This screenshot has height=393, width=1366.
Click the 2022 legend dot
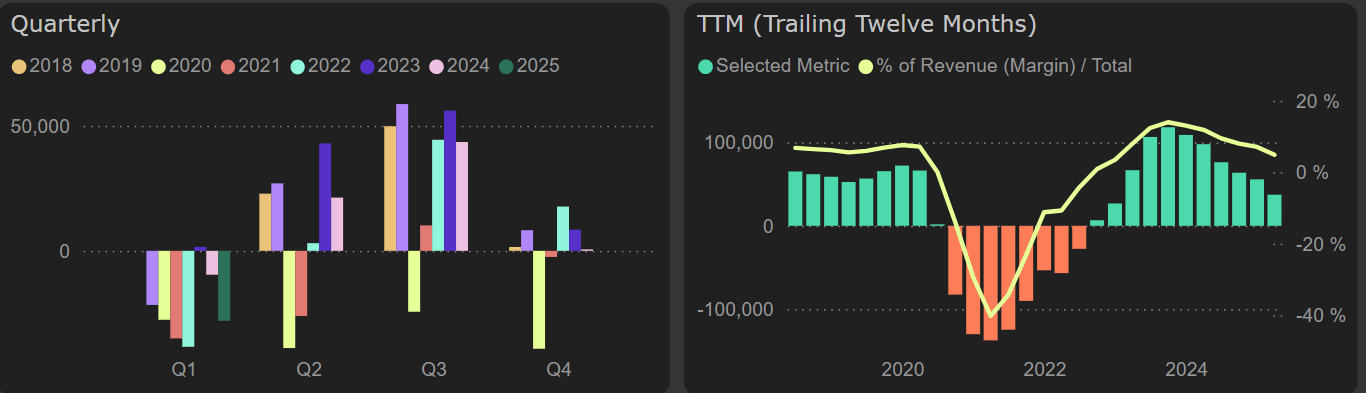[297, 67]
